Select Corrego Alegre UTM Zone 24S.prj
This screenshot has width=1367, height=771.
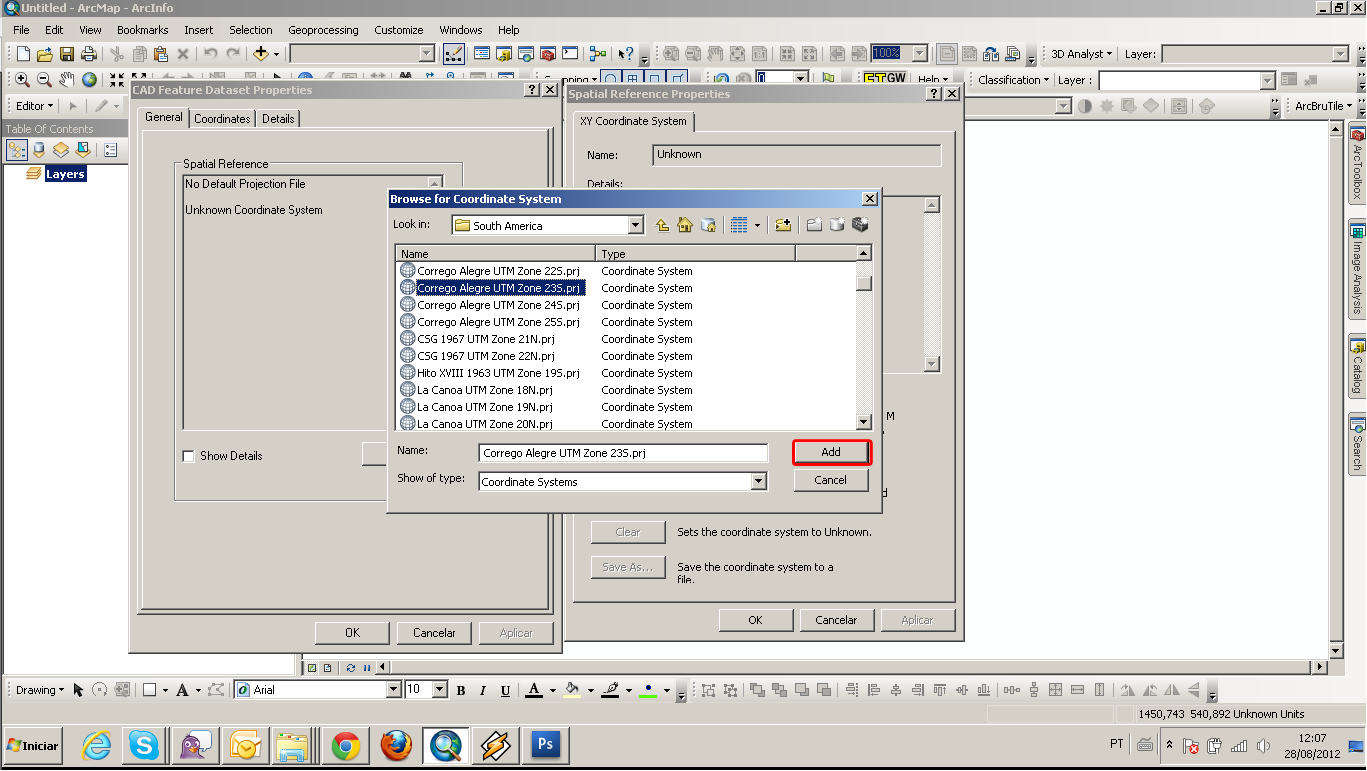click(x=498, y=305)
